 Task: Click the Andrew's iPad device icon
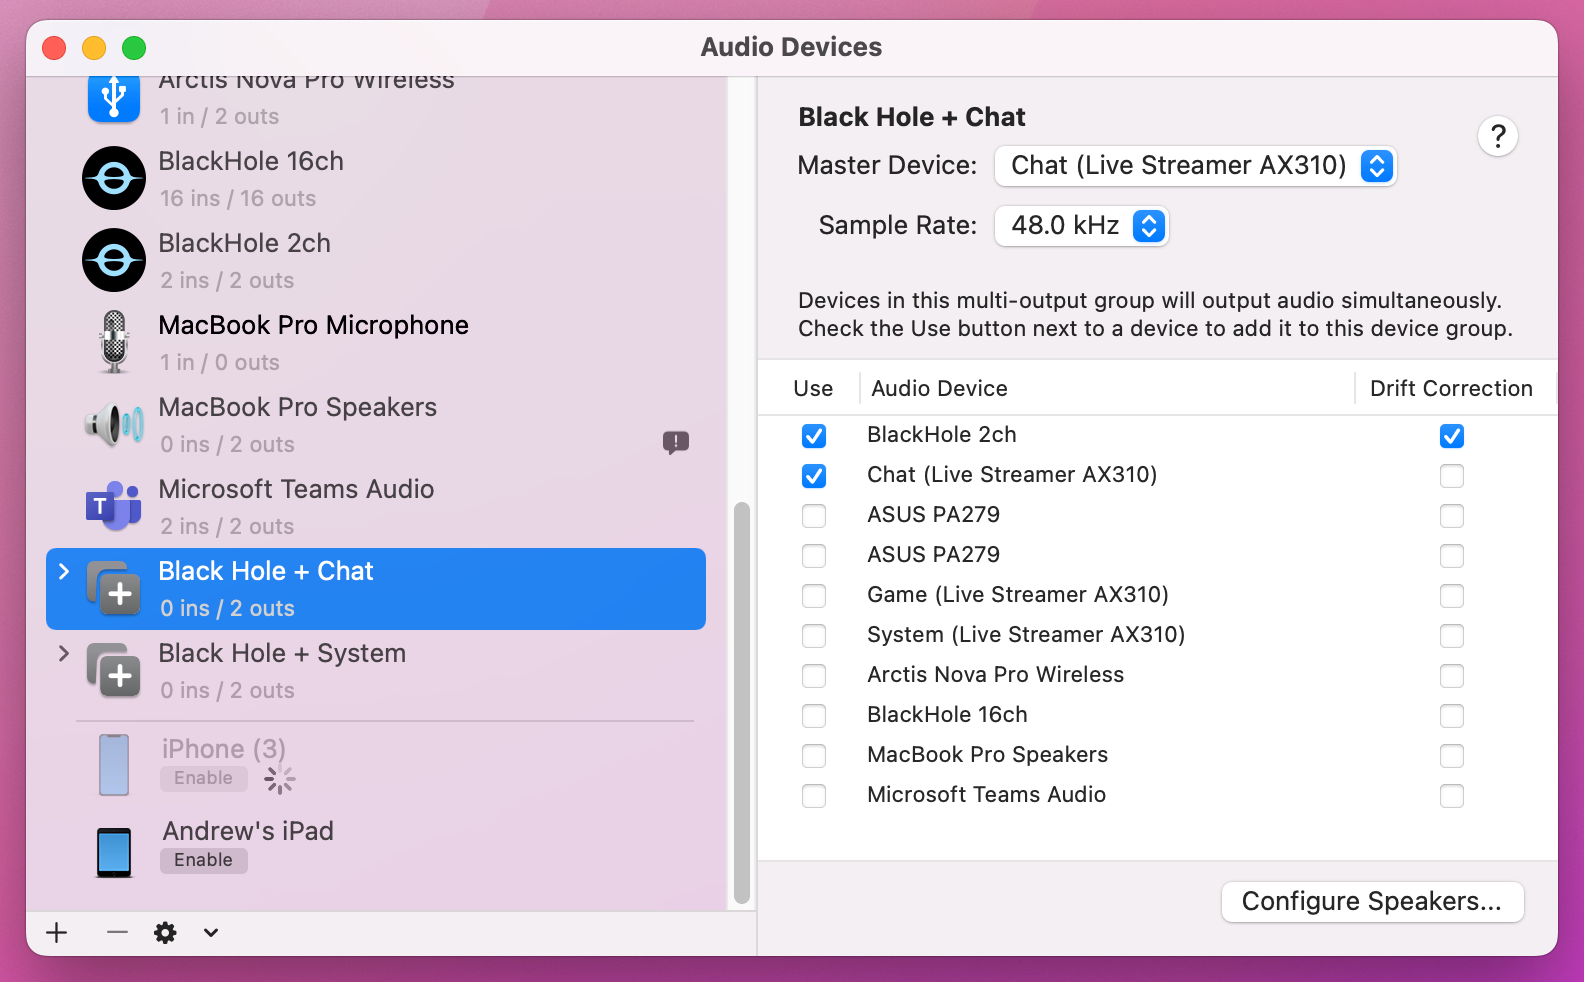point(114,853)
